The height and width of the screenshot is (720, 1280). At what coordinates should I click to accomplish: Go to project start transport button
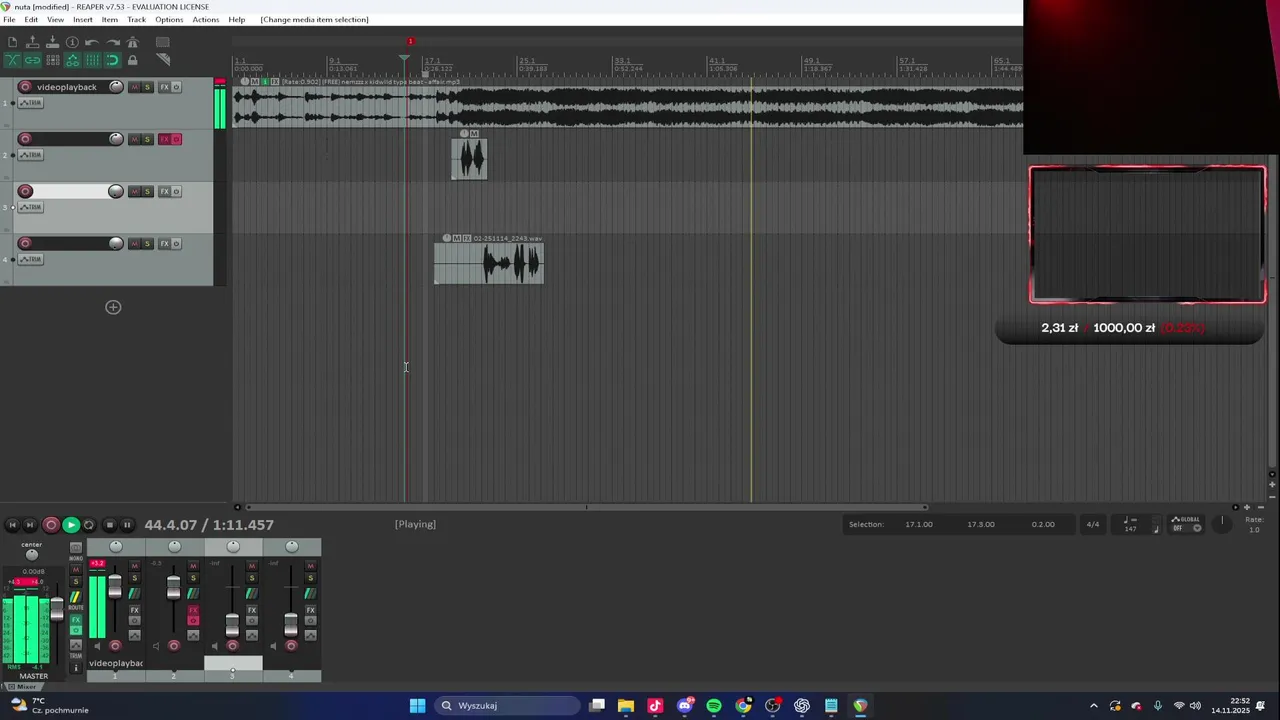[12, 525]
